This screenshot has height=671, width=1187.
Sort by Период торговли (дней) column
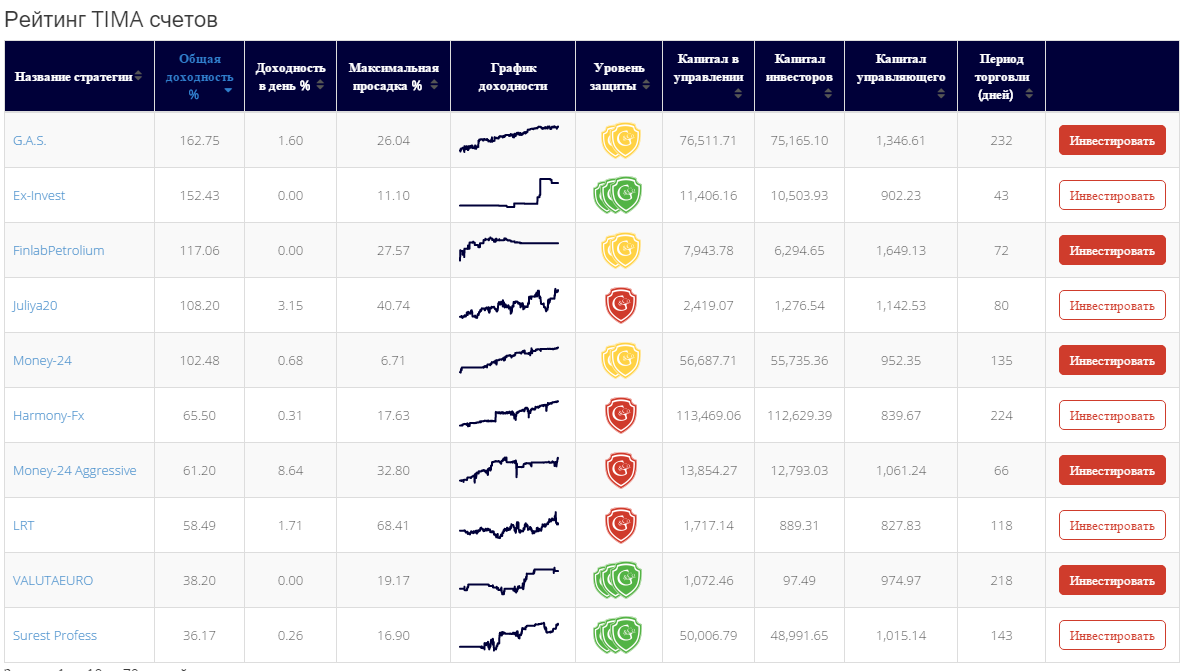click(x=1001, y=76)
